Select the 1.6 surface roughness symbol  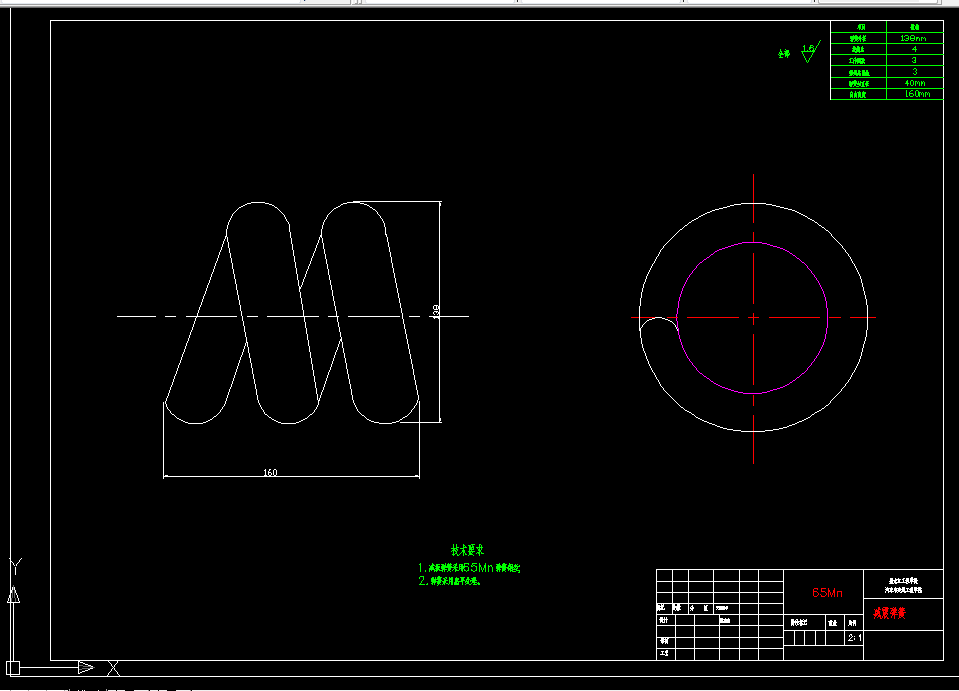[x=810, y=52]
